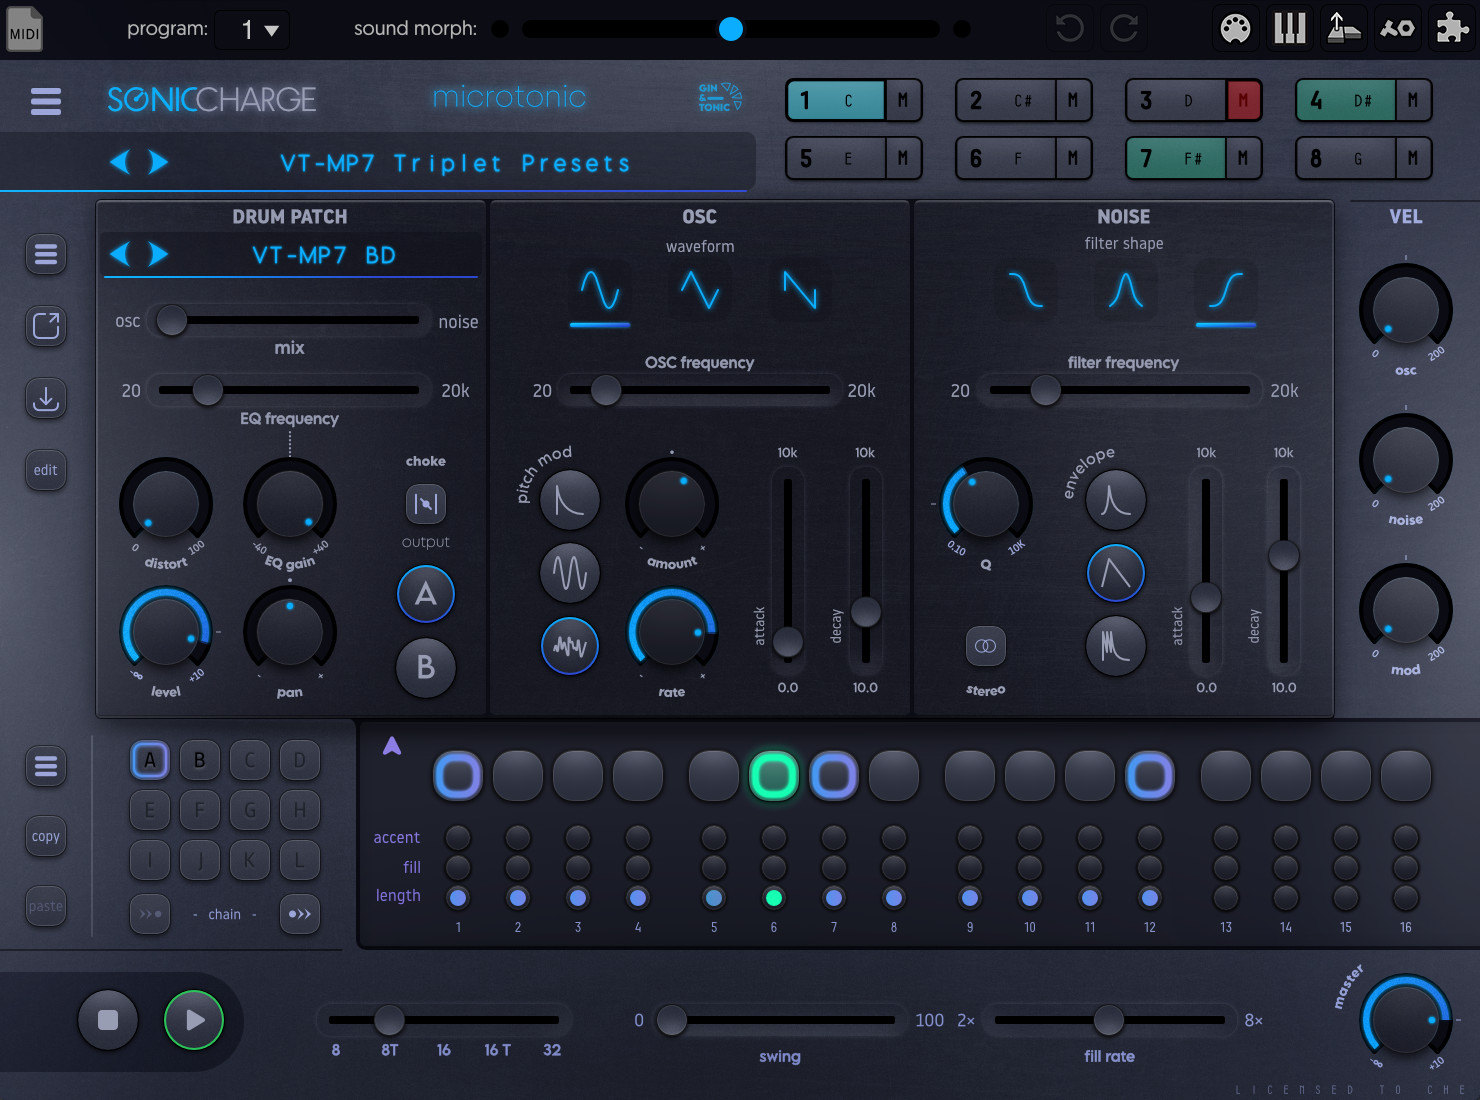Select output A

(426, 594)
